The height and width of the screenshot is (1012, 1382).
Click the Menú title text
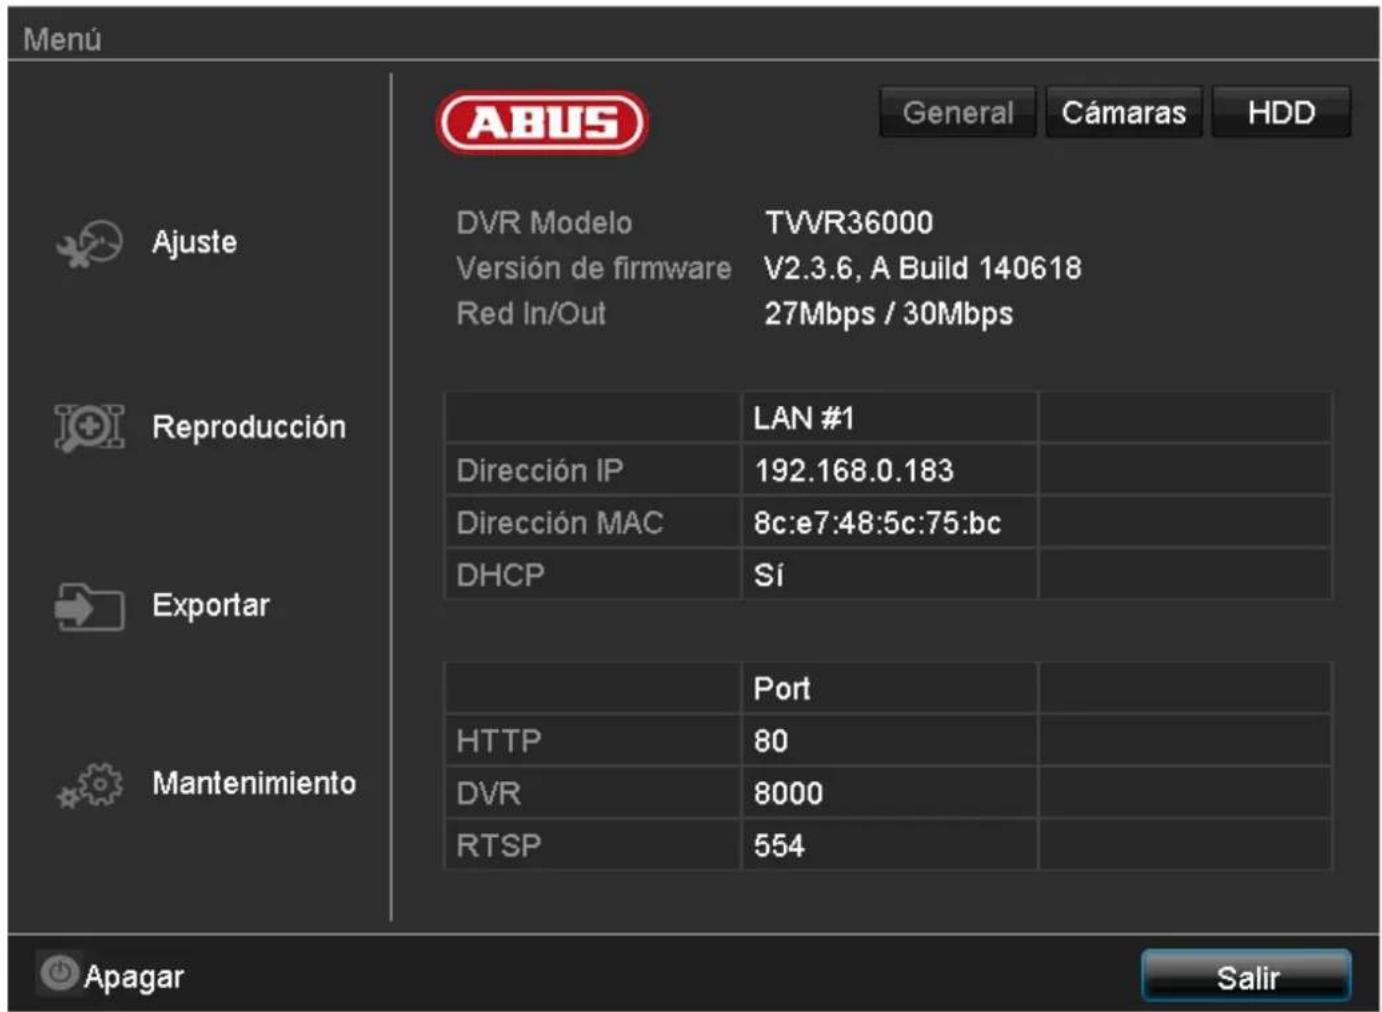(x=62, y=39)
